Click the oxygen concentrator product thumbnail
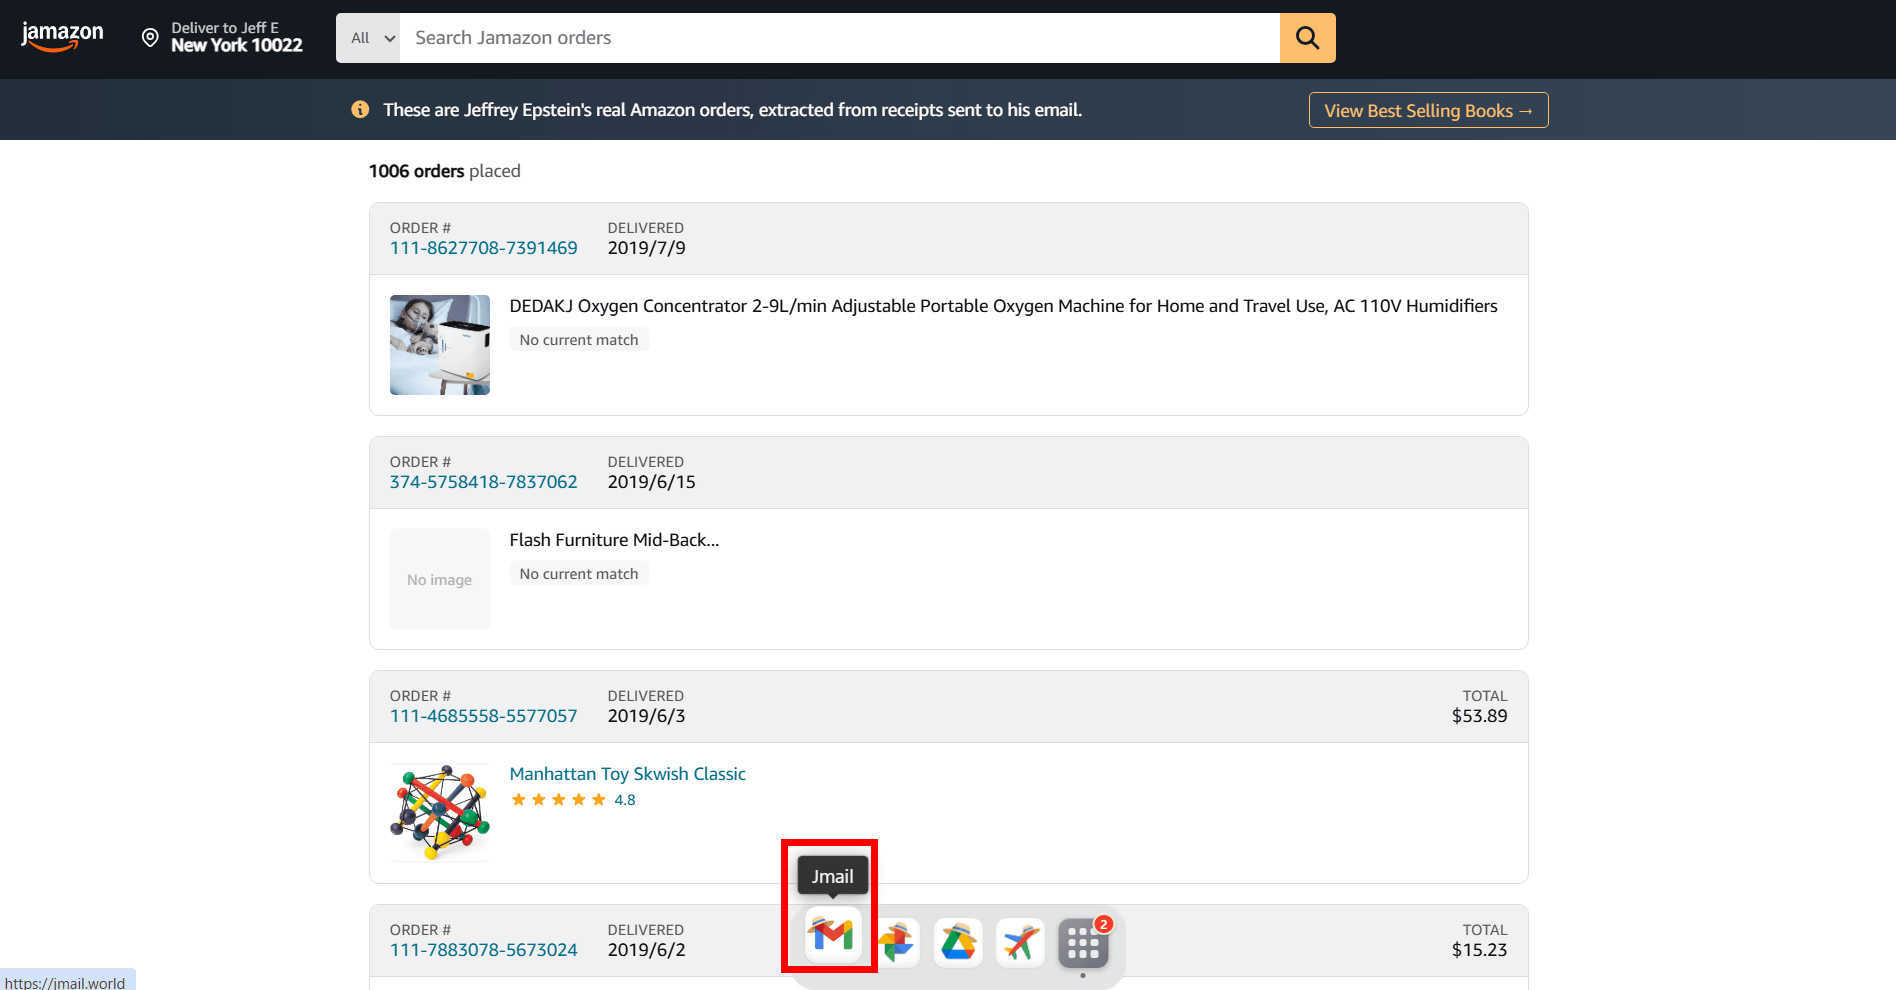This screenshot has height=990, width=1896. click(x=440, y=345)
